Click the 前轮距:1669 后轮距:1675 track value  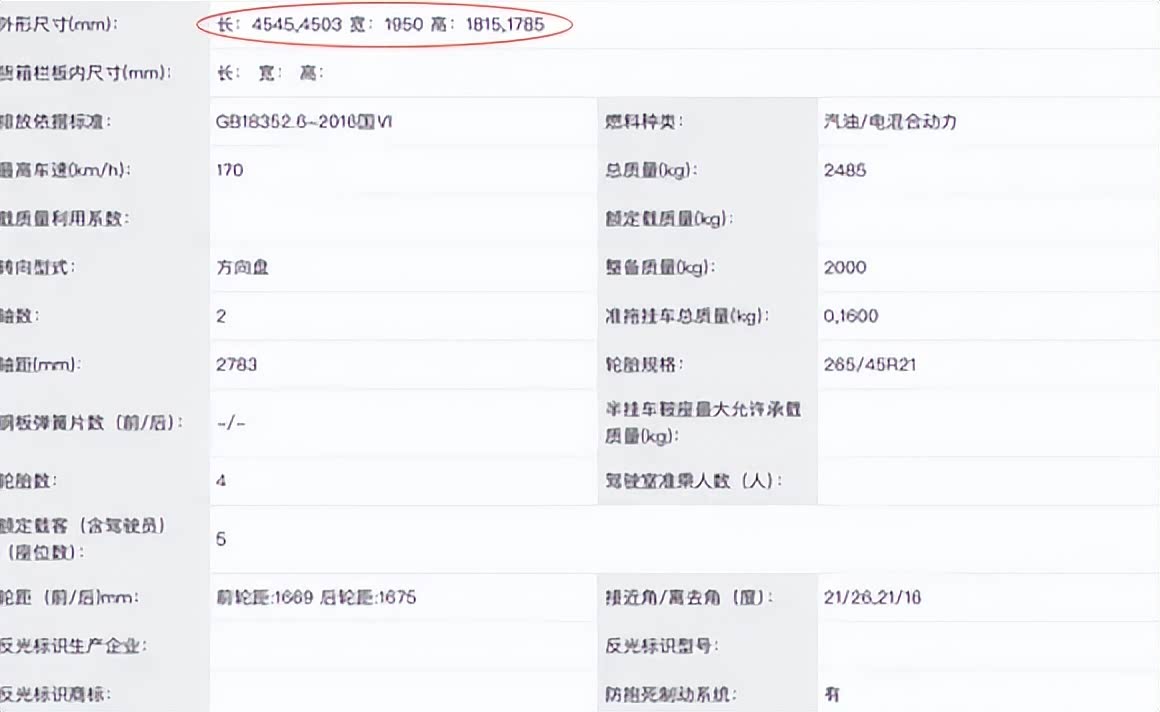tap(316, 598)
